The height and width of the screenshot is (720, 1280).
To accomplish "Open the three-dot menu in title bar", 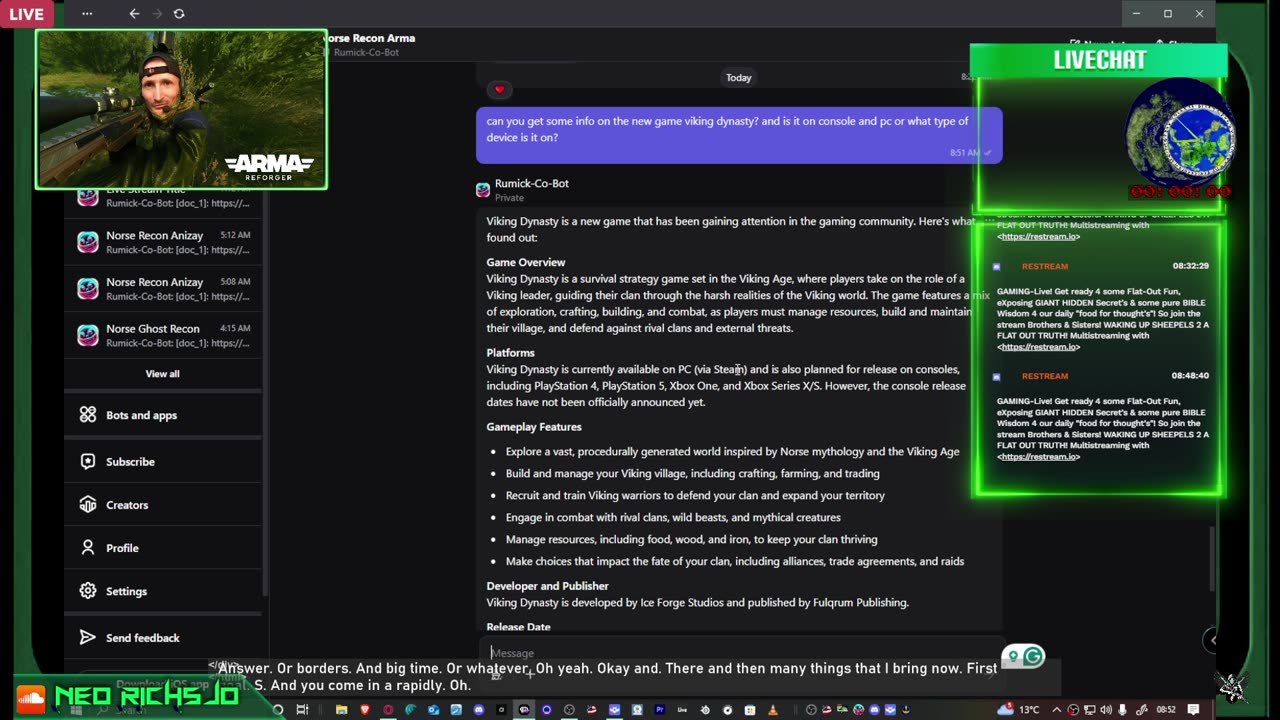I will click(87, 14).
